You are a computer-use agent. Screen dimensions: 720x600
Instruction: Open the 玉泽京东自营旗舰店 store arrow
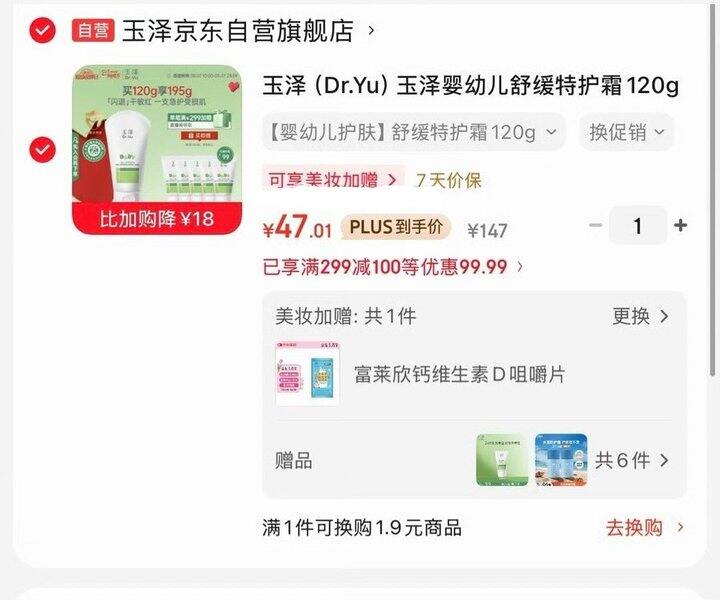tap(371, 31)
